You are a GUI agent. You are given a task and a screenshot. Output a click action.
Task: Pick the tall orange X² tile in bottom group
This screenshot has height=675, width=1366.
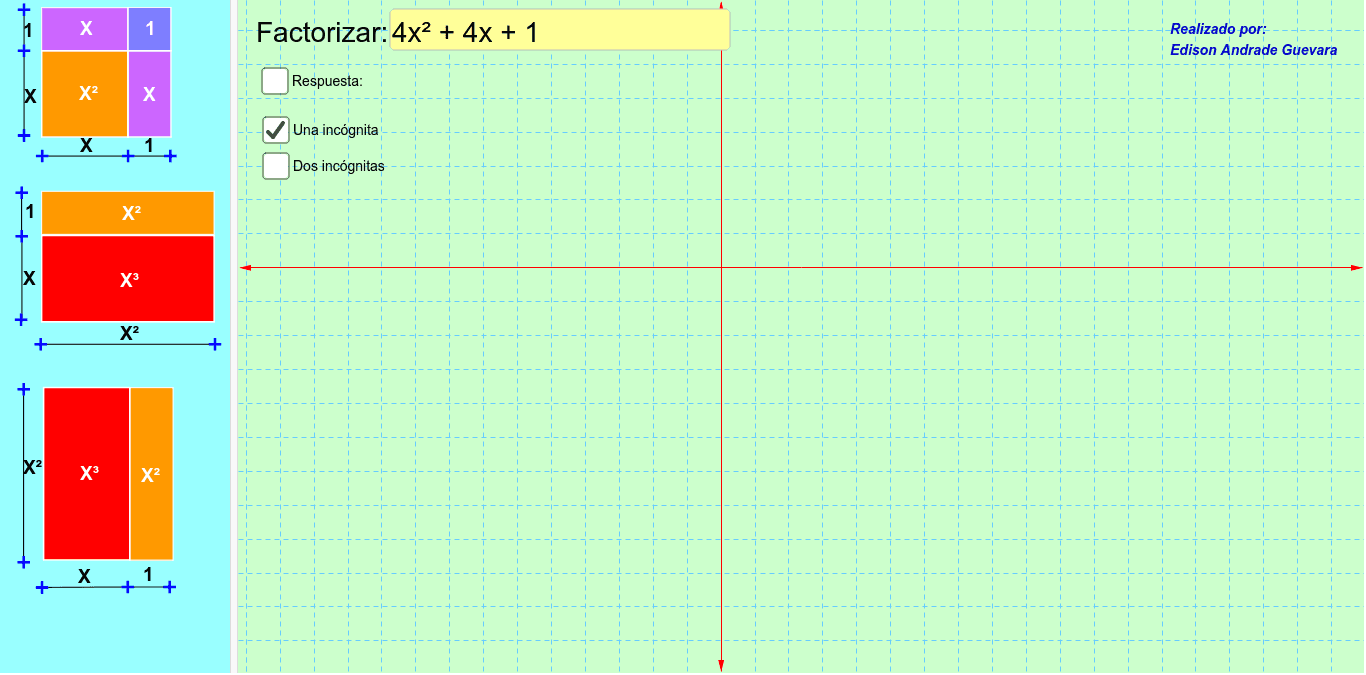152,474
